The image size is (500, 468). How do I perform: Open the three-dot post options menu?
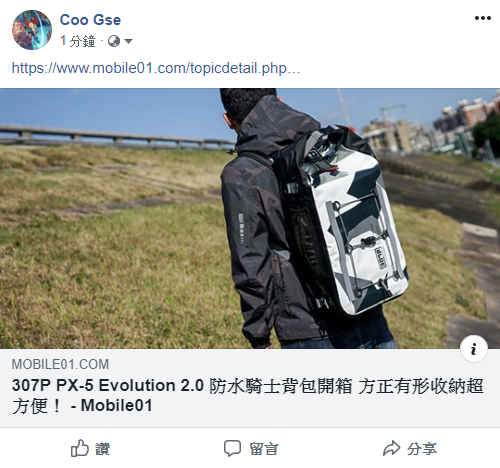[483, 18]
